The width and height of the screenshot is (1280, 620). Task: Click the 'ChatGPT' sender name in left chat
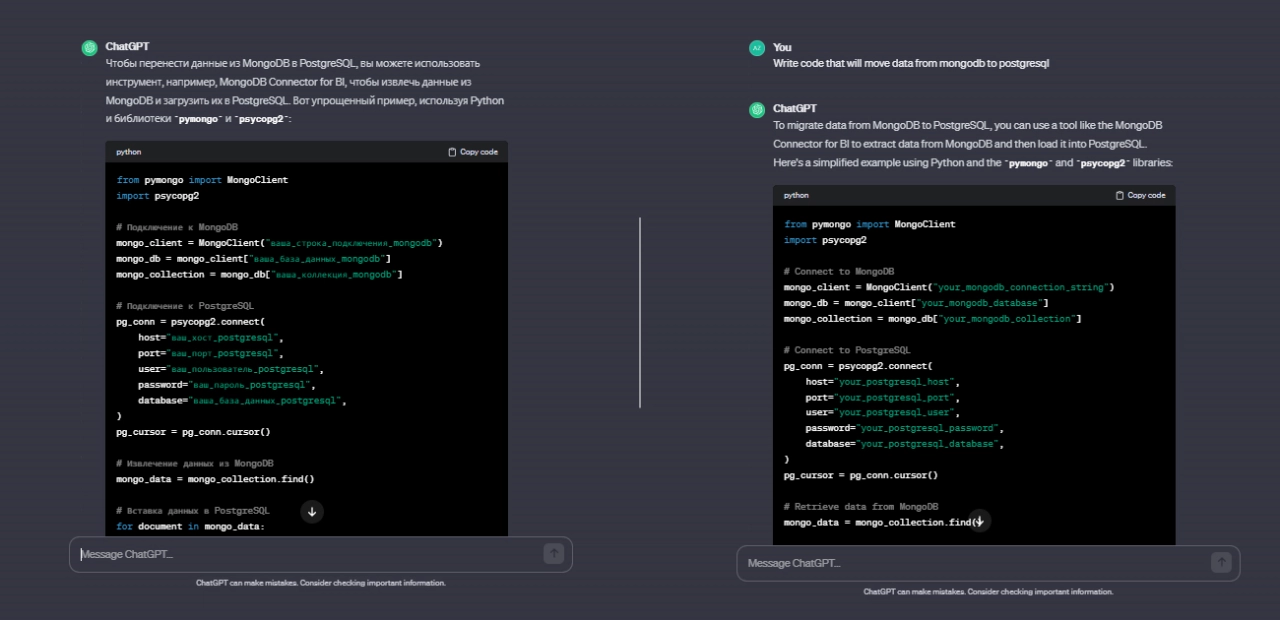point(127,46)
